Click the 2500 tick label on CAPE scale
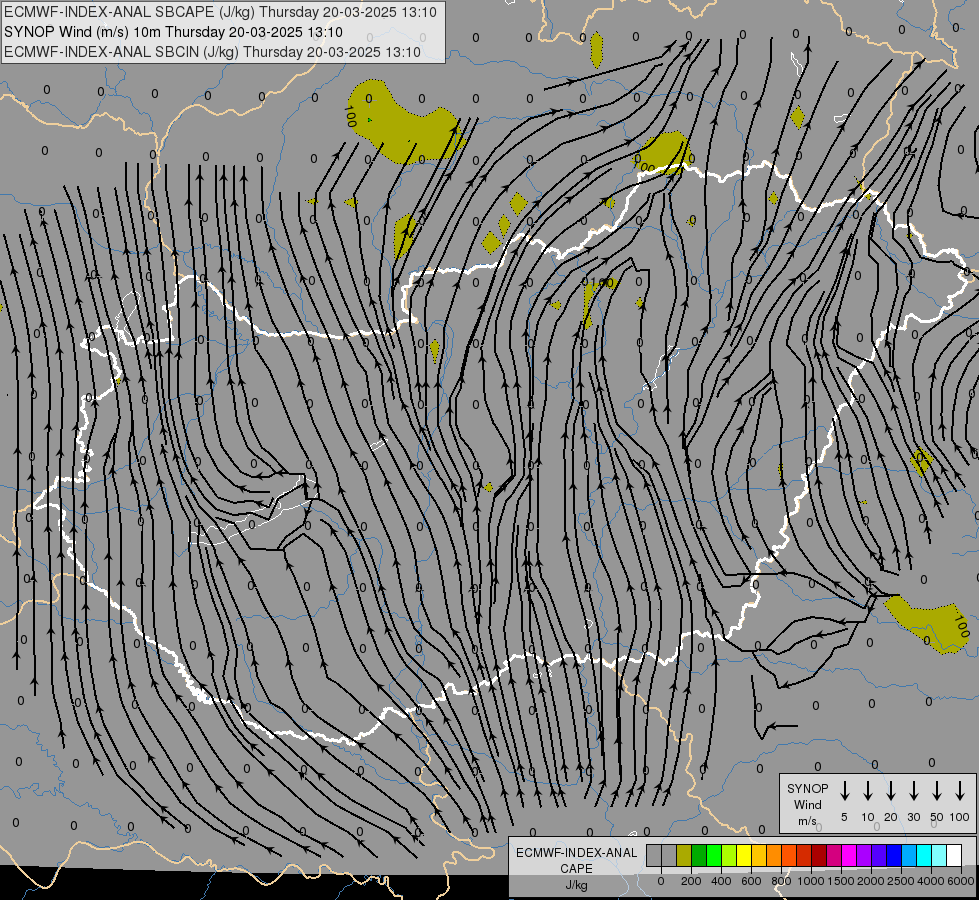This screenshot has height=900, width=979. coord(900,881)
